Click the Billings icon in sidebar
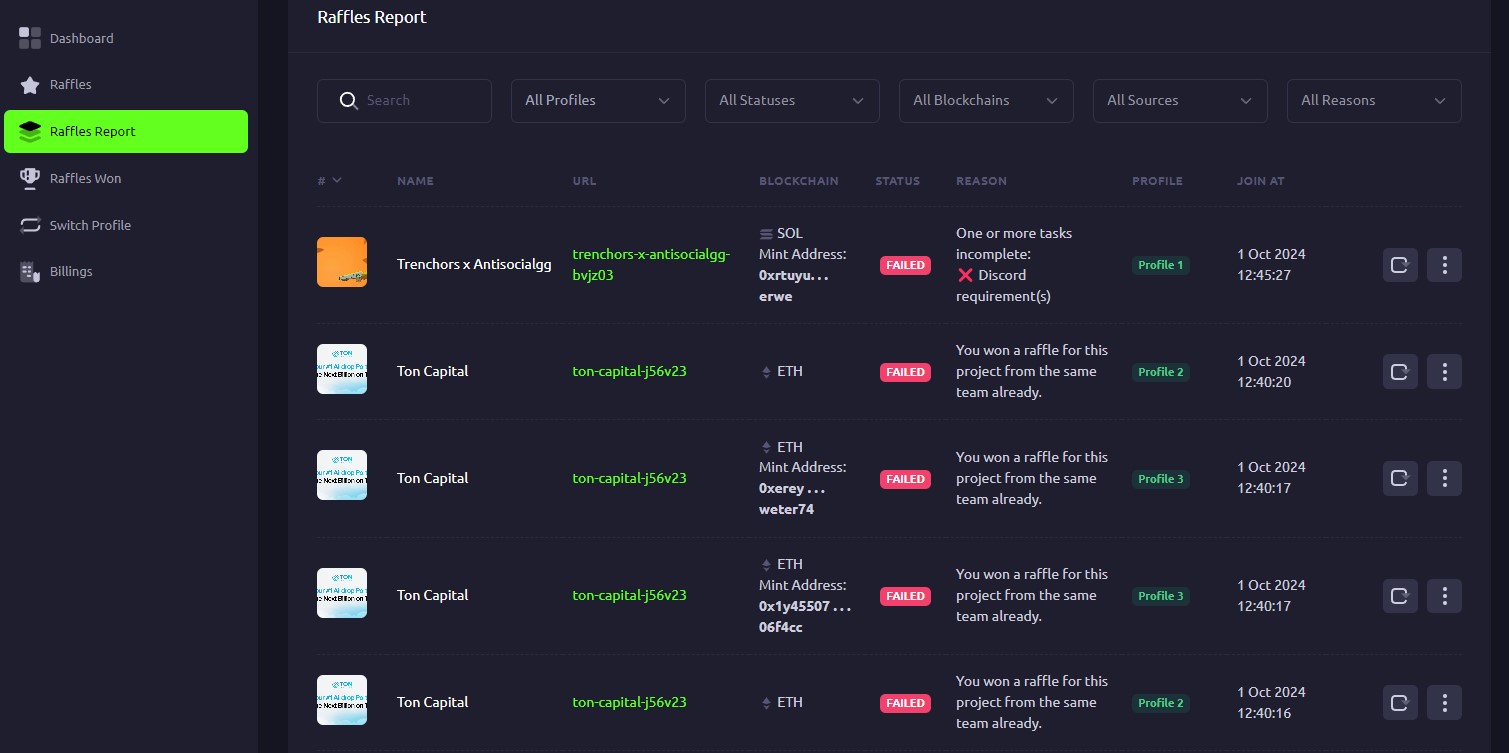1509x753 pixels. (x=30, y=272)
